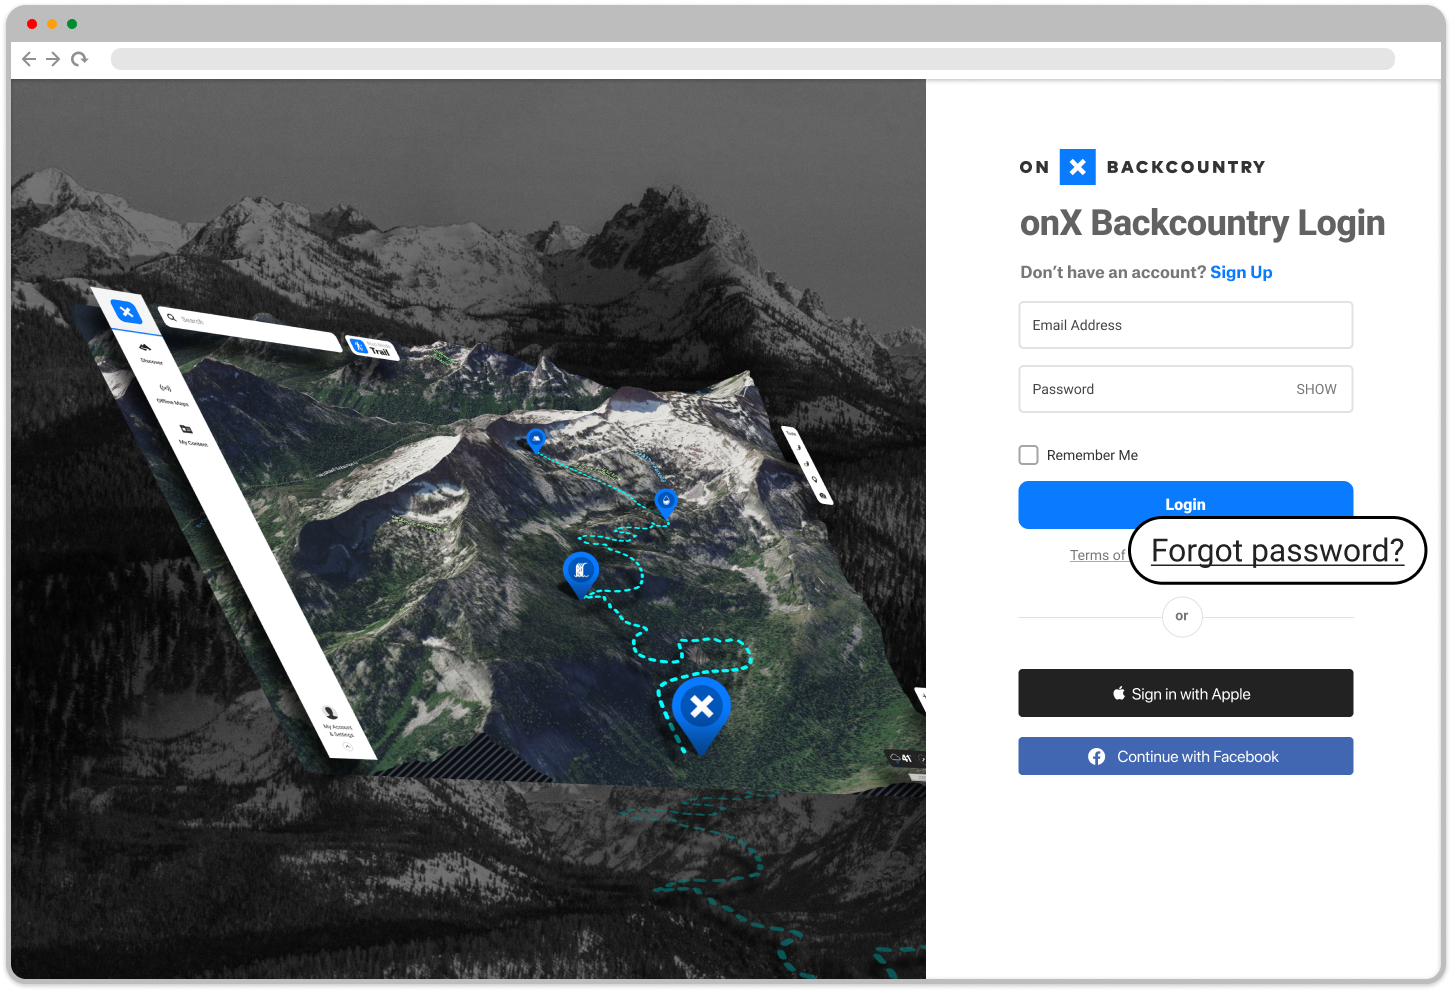Image resolution: width=1452 pixels, height=991 pixels.
Task: Click the circled Forgot password link
Action: tap(1277, 550)
